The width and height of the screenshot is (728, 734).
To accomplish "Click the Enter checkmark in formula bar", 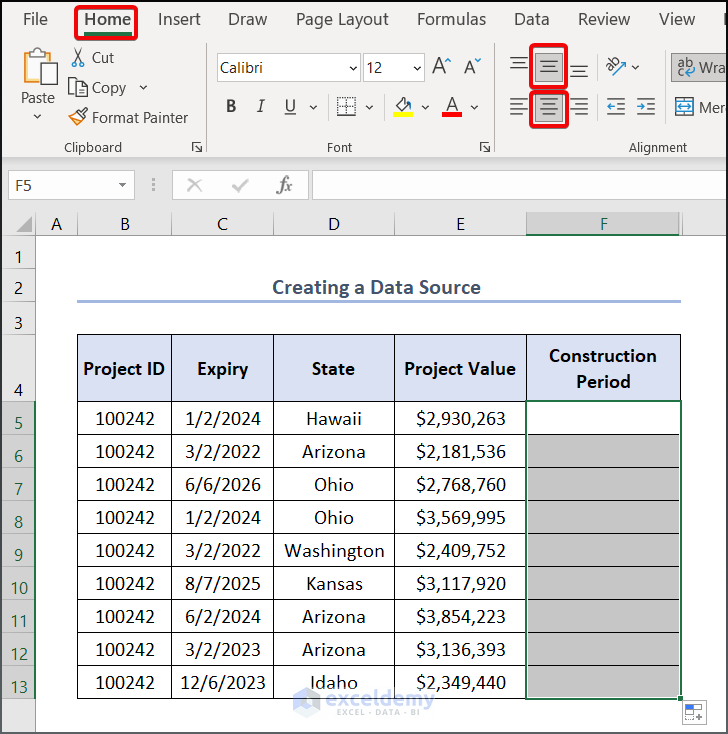I will click(240, 185).
